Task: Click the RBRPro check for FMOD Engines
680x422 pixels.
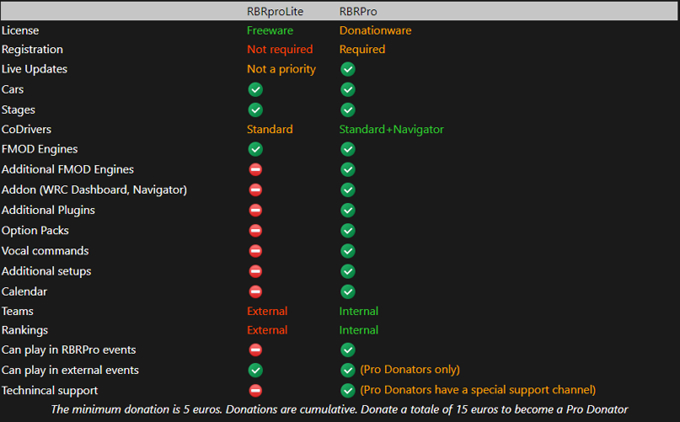Action: (348, 149)
